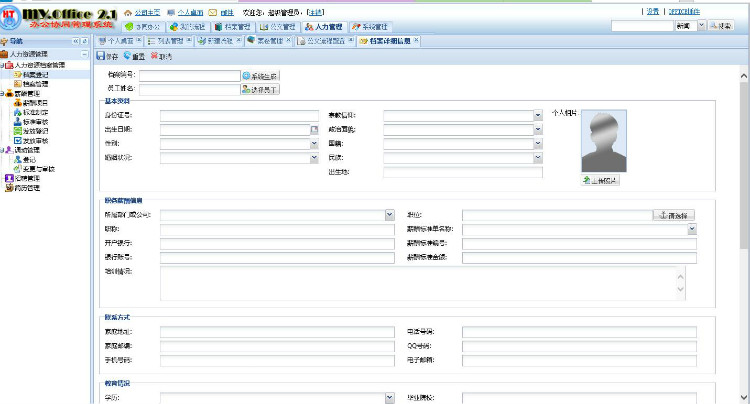This screenshot has height=404, width=750.
Task: Switch to 系统管理 main module tab
Action: pyautogui.click(x=370, y=27)
